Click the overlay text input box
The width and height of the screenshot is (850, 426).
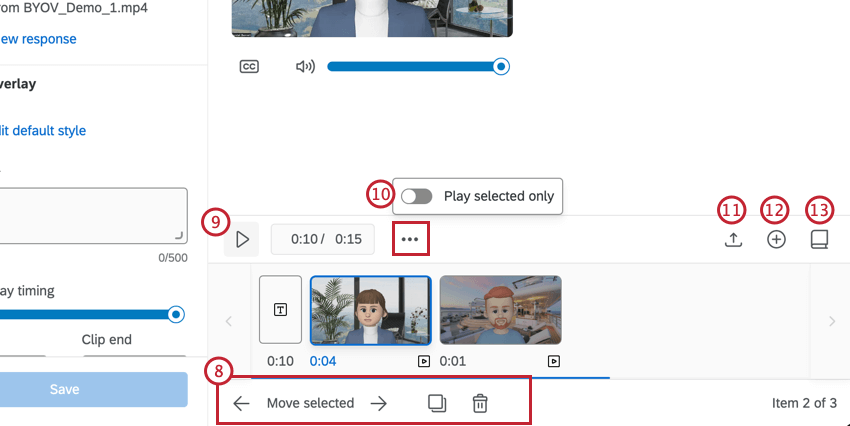[x=93, y=216]
